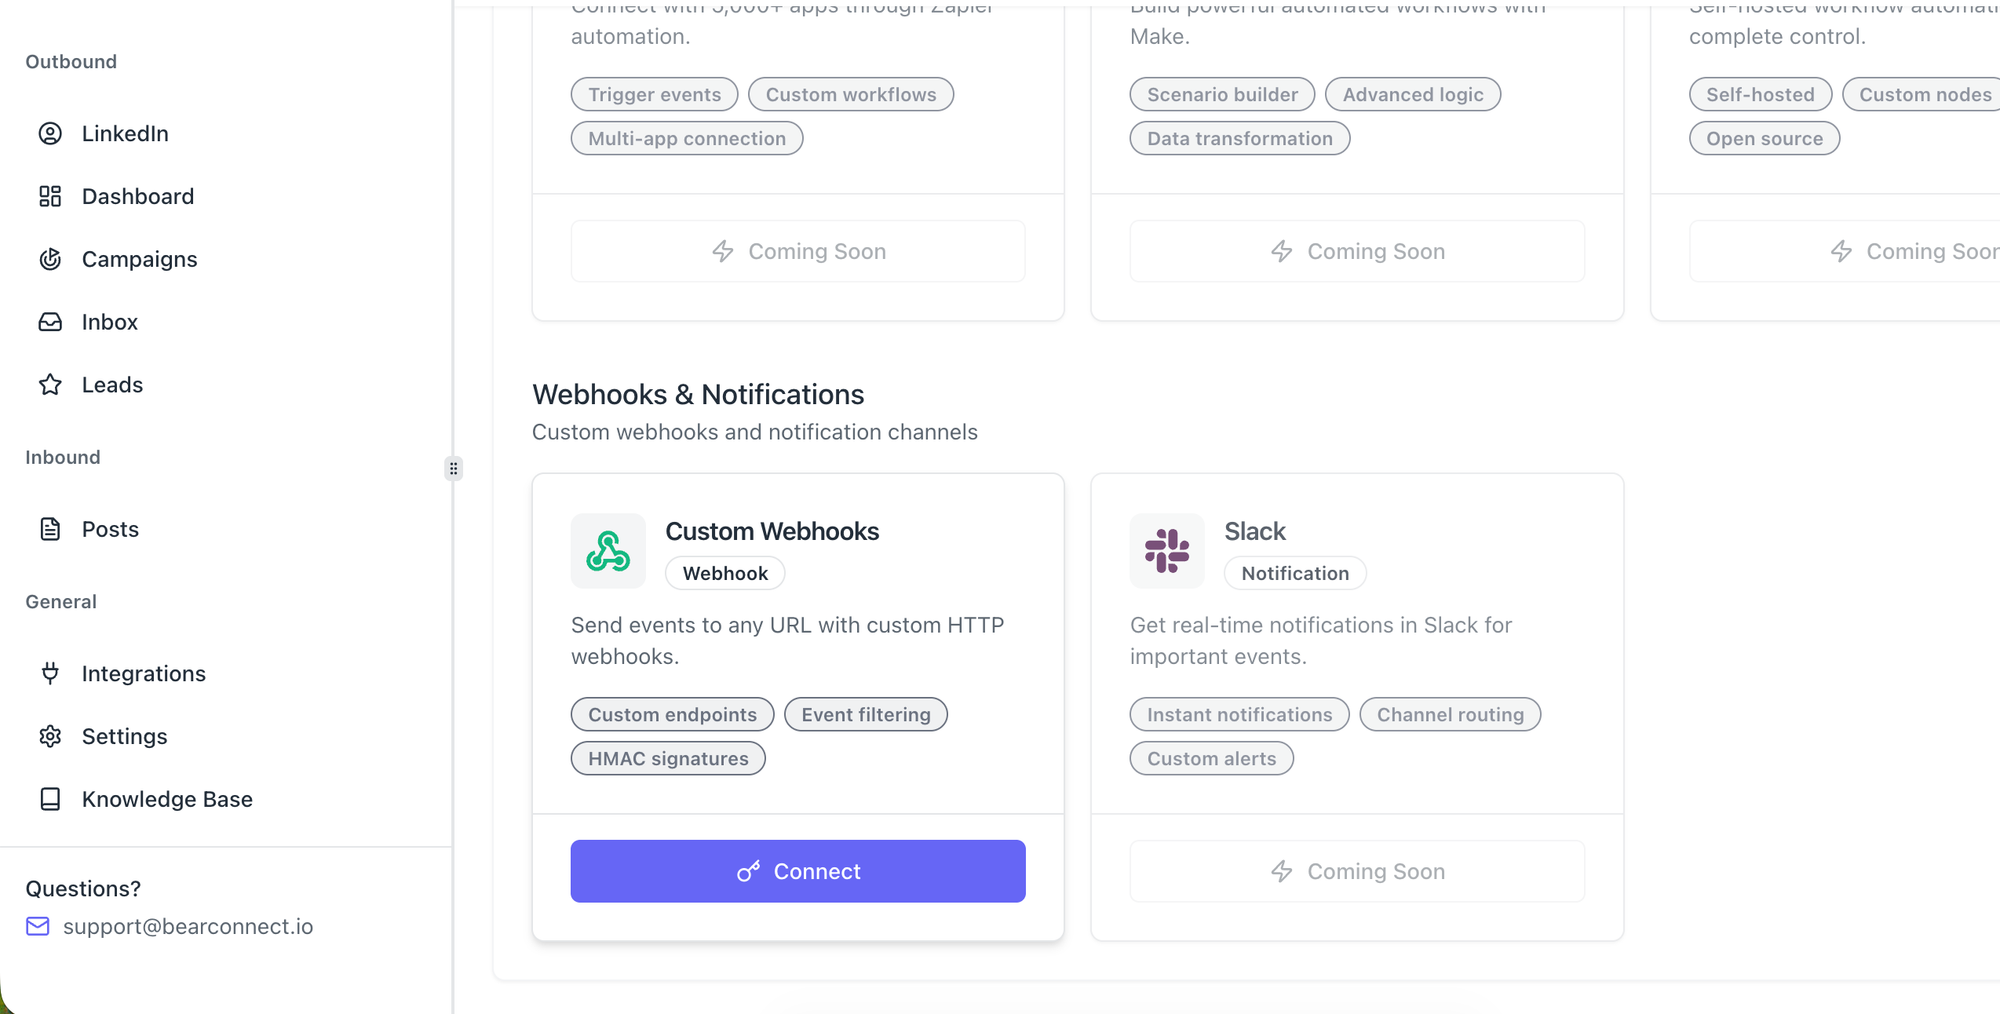2000x1014 pixels.
Task: Click the Dashboard grid icon
Action: click(x=50, y=196)
